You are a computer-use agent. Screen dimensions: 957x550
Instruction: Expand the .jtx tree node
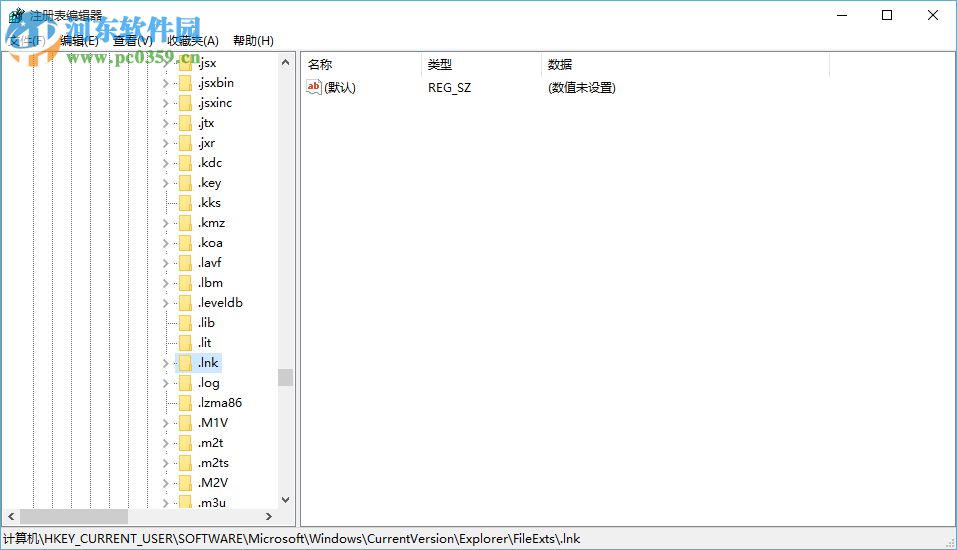tap(165, 123)
